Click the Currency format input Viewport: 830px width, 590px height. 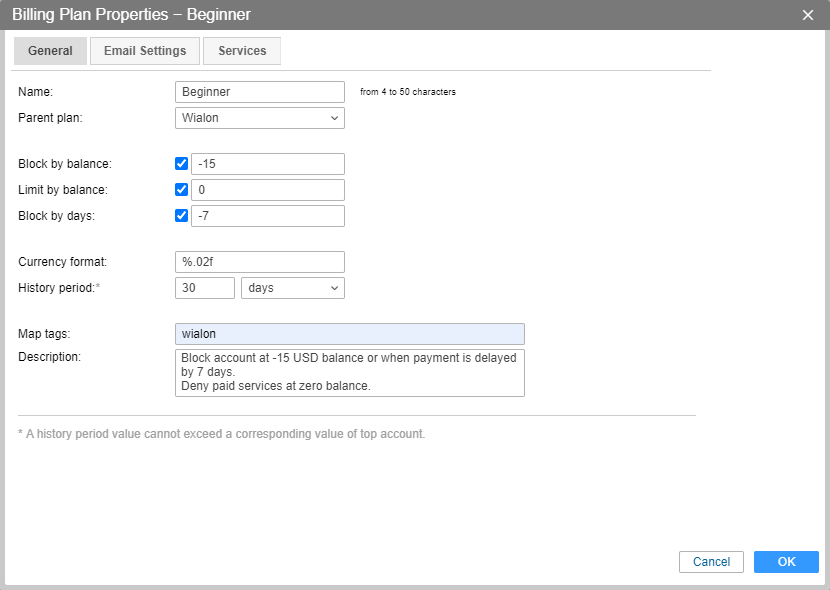pyautogui.click(x=259, y=262)
